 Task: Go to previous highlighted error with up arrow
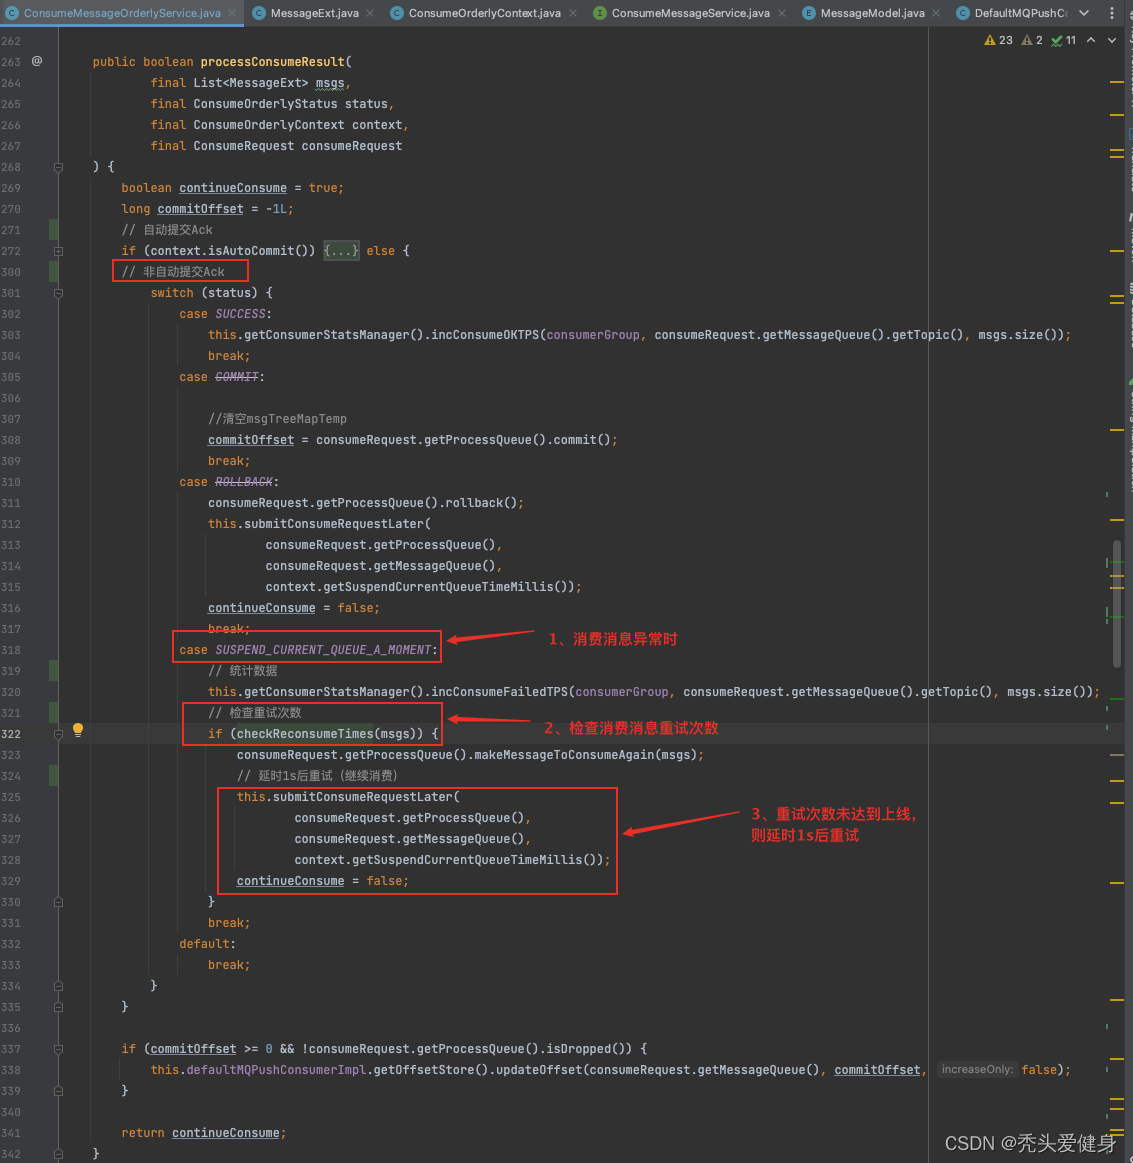[x=1091, y=40]
